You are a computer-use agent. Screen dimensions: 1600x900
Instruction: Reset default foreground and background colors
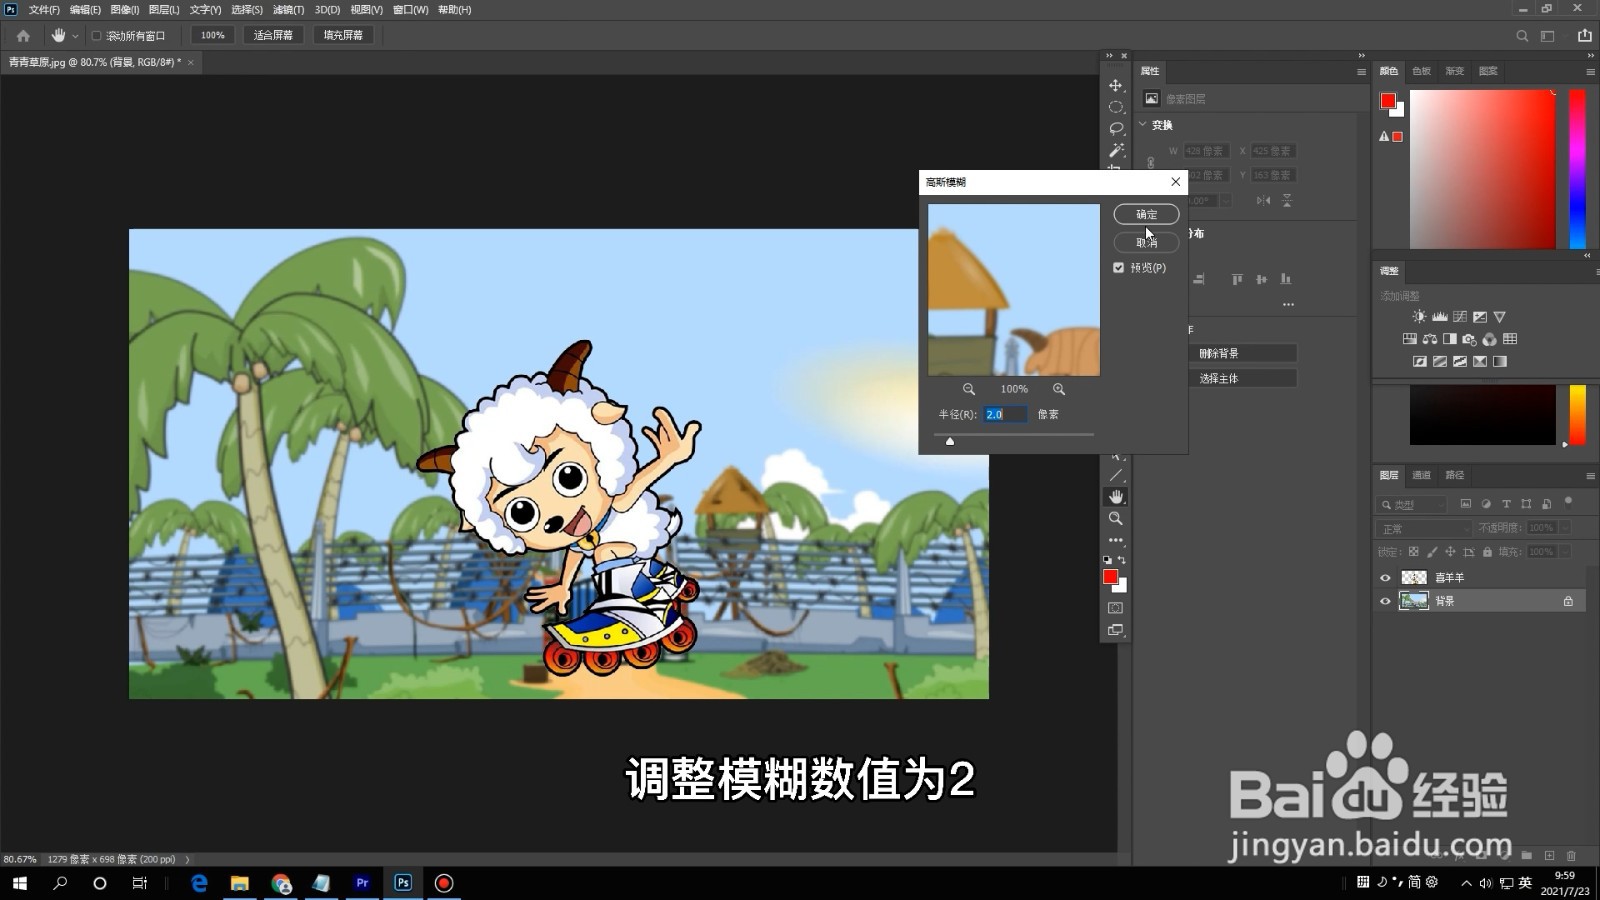(1107, 560)
